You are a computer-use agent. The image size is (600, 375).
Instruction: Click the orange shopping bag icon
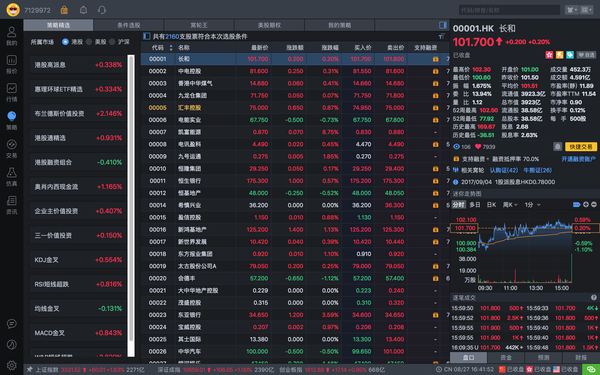coord(64,10)
